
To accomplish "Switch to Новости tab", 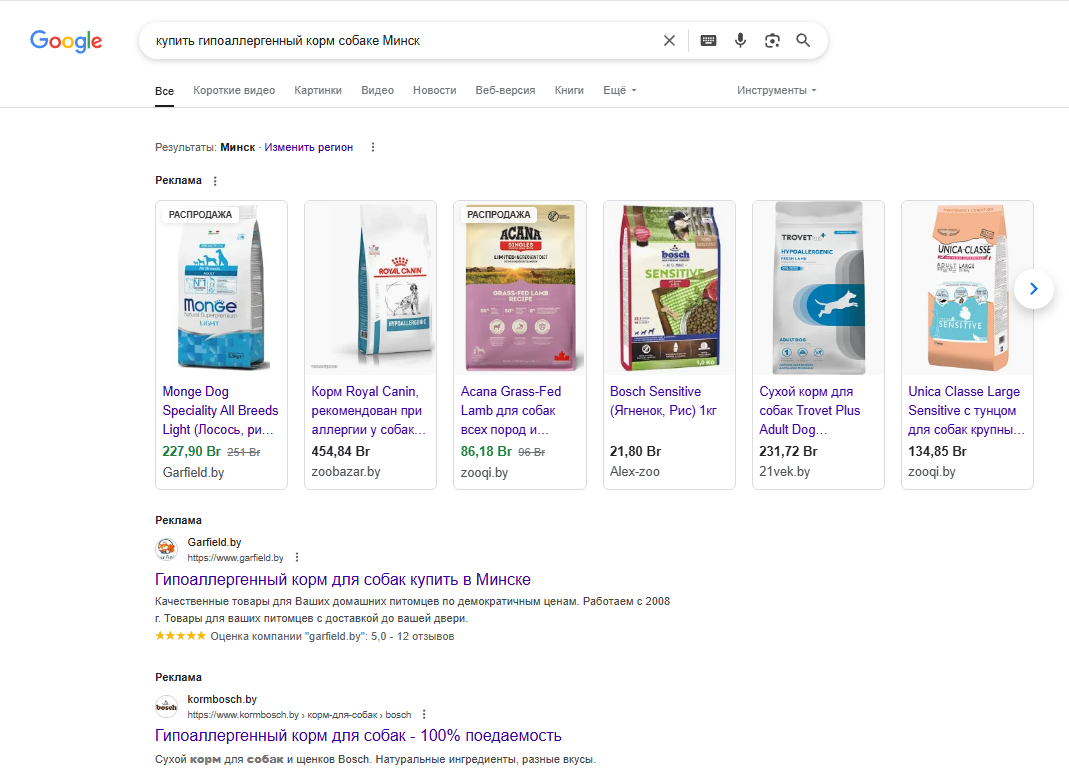I will point(434,90).
